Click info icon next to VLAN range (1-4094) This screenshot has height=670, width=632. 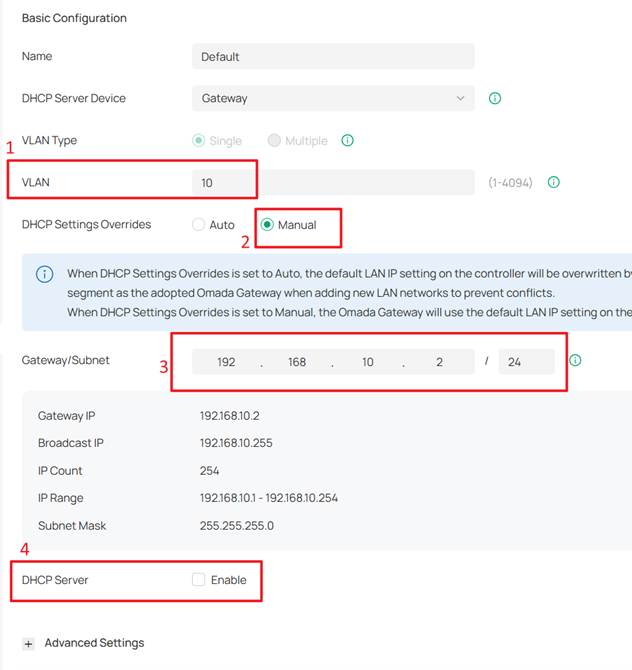[x=553, y=182]
